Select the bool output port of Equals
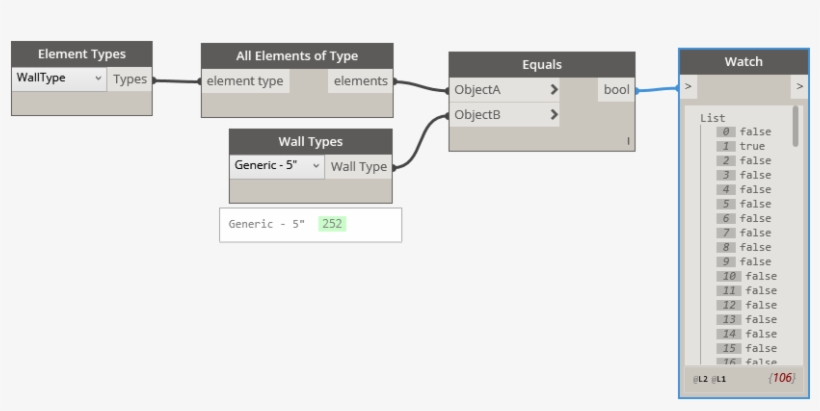Viewport: 820px width, 411px height. click(617, 90)
